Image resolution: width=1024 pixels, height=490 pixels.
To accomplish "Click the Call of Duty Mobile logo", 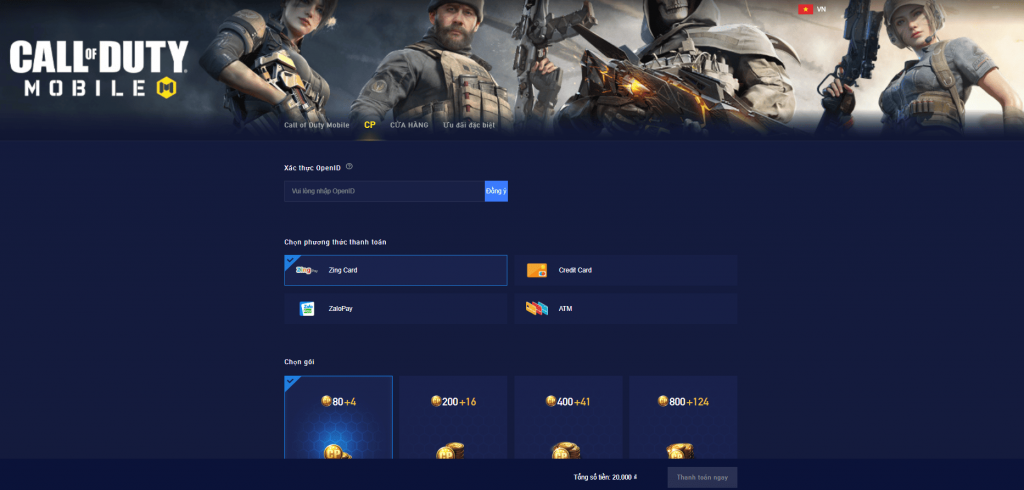I will pos(99,68).
